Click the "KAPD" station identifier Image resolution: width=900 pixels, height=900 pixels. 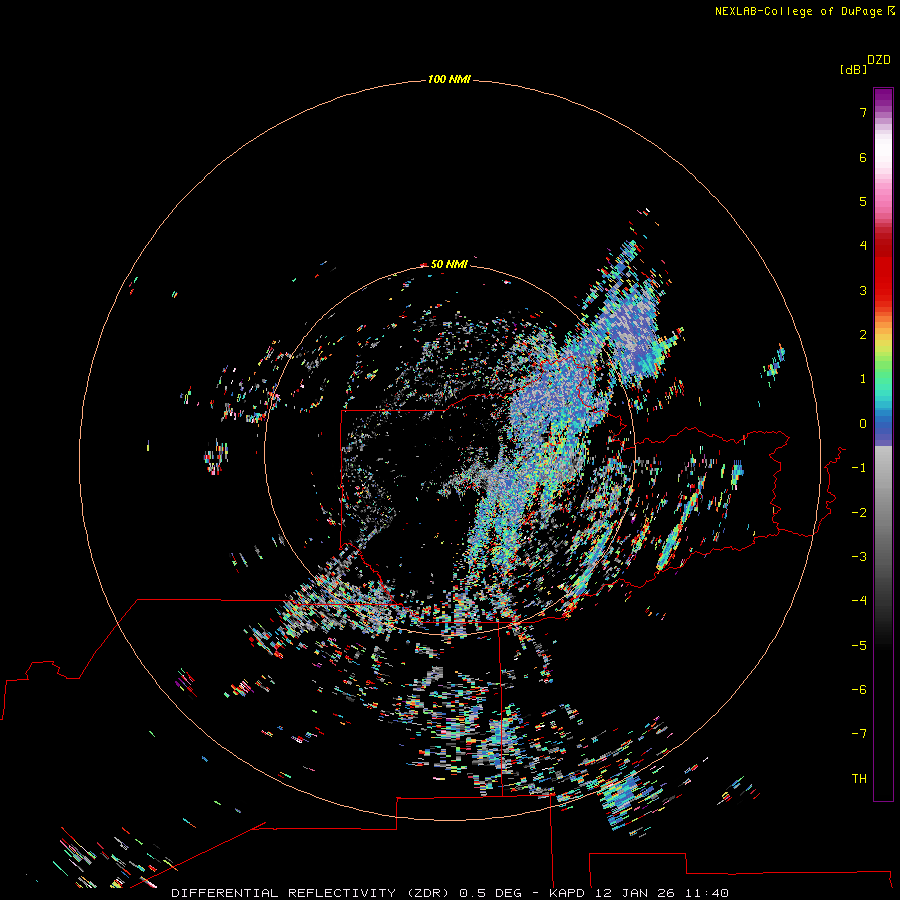click(567, 893)
